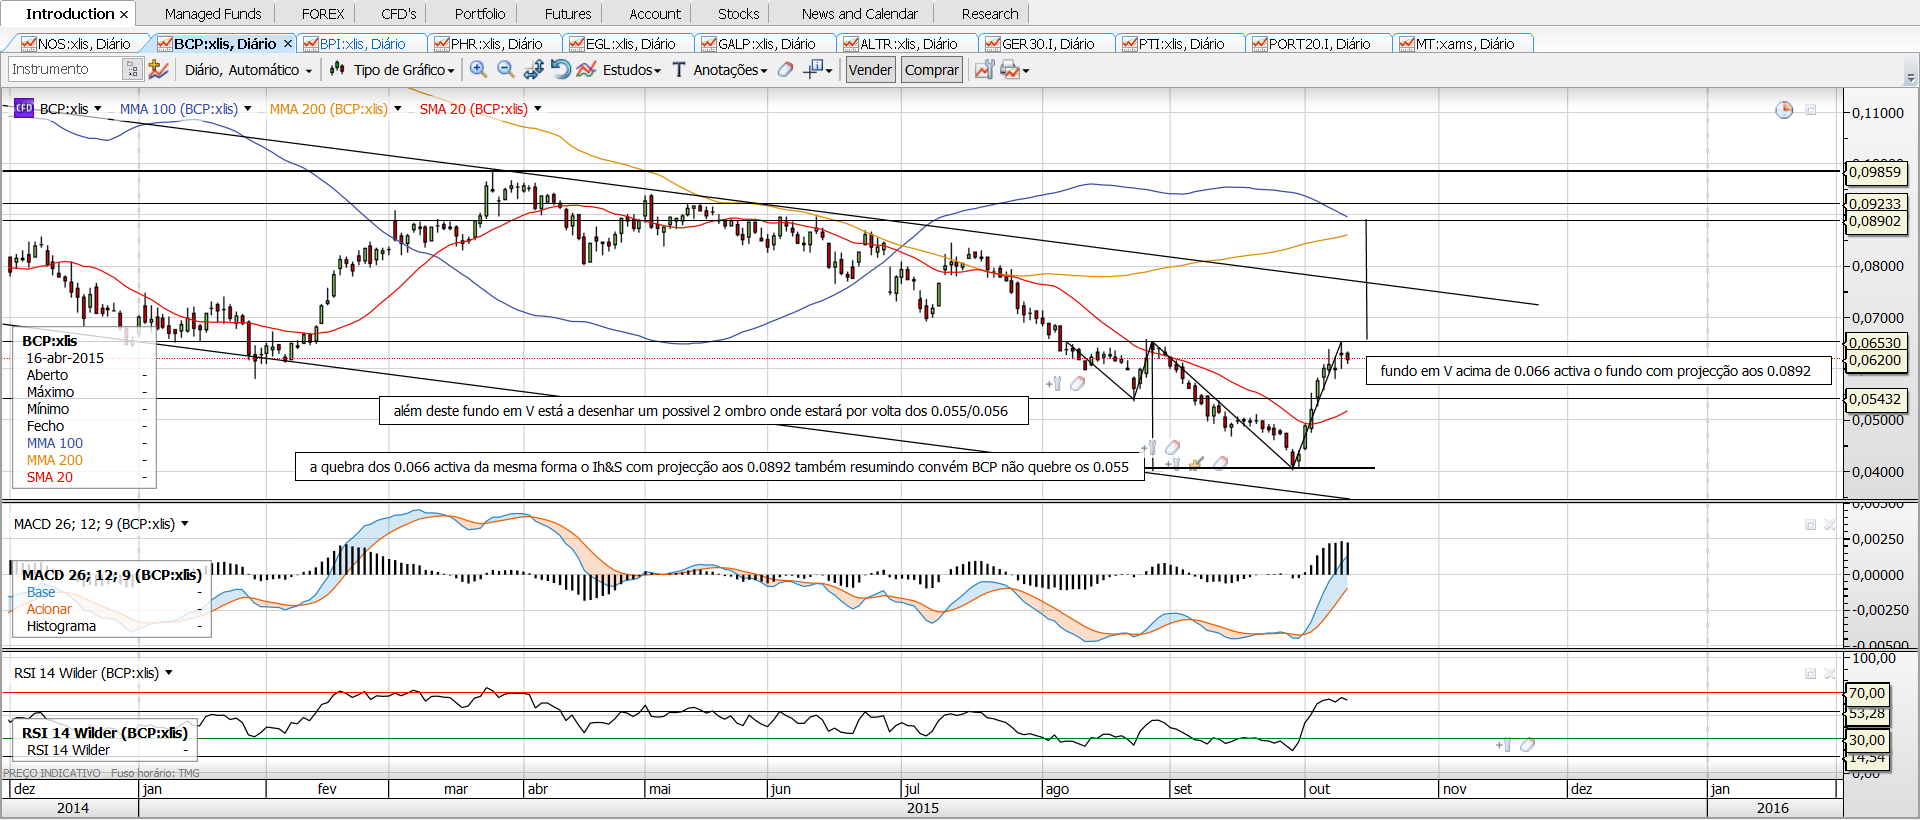Click the instrument search lookup icon
The height and width of the screenshot is (820, 1920).
[131, 69]
